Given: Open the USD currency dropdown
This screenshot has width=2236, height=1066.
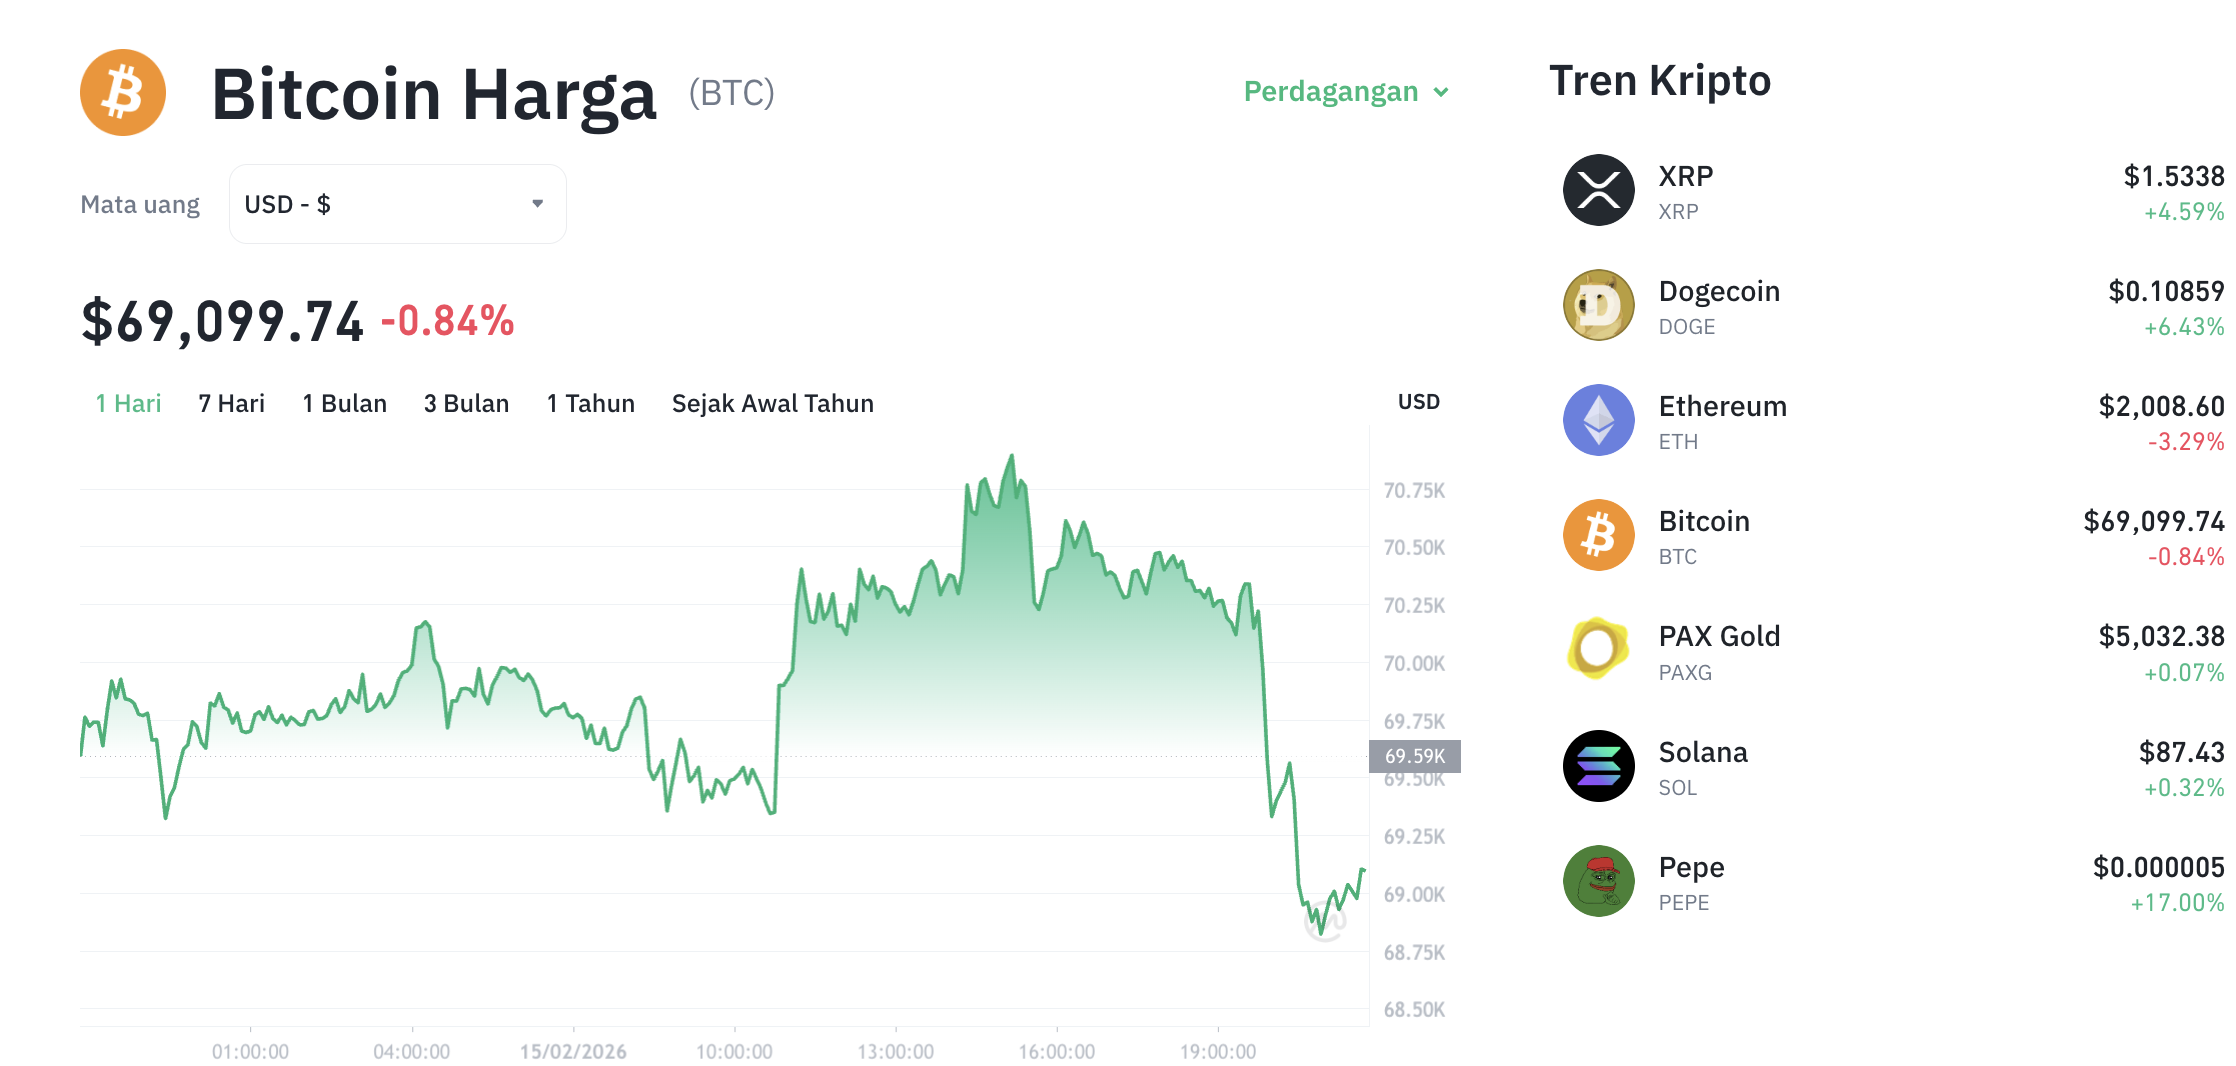Looking at the screenshot, I should click(397, 203).
